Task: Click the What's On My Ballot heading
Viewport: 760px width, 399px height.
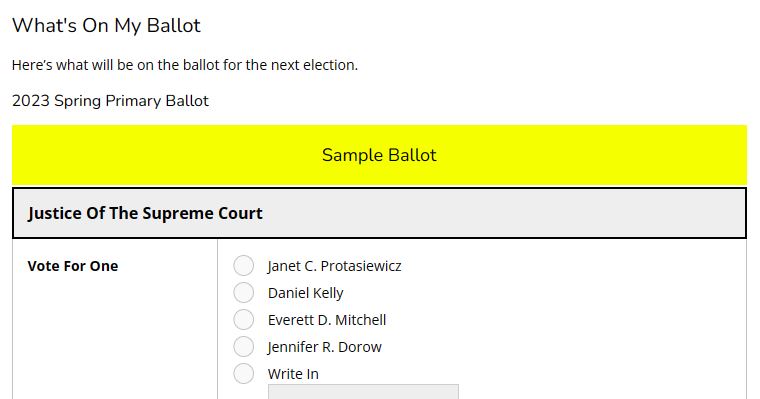Action: [x=106, y=26]
